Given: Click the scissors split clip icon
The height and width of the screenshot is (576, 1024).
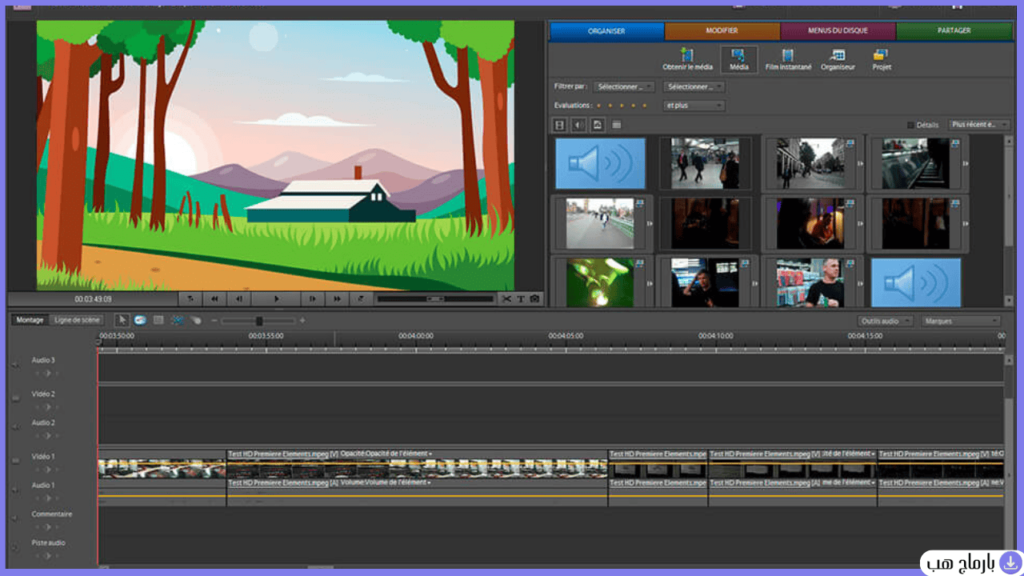Looking at the screenshot, I should [x=506, y=299].
